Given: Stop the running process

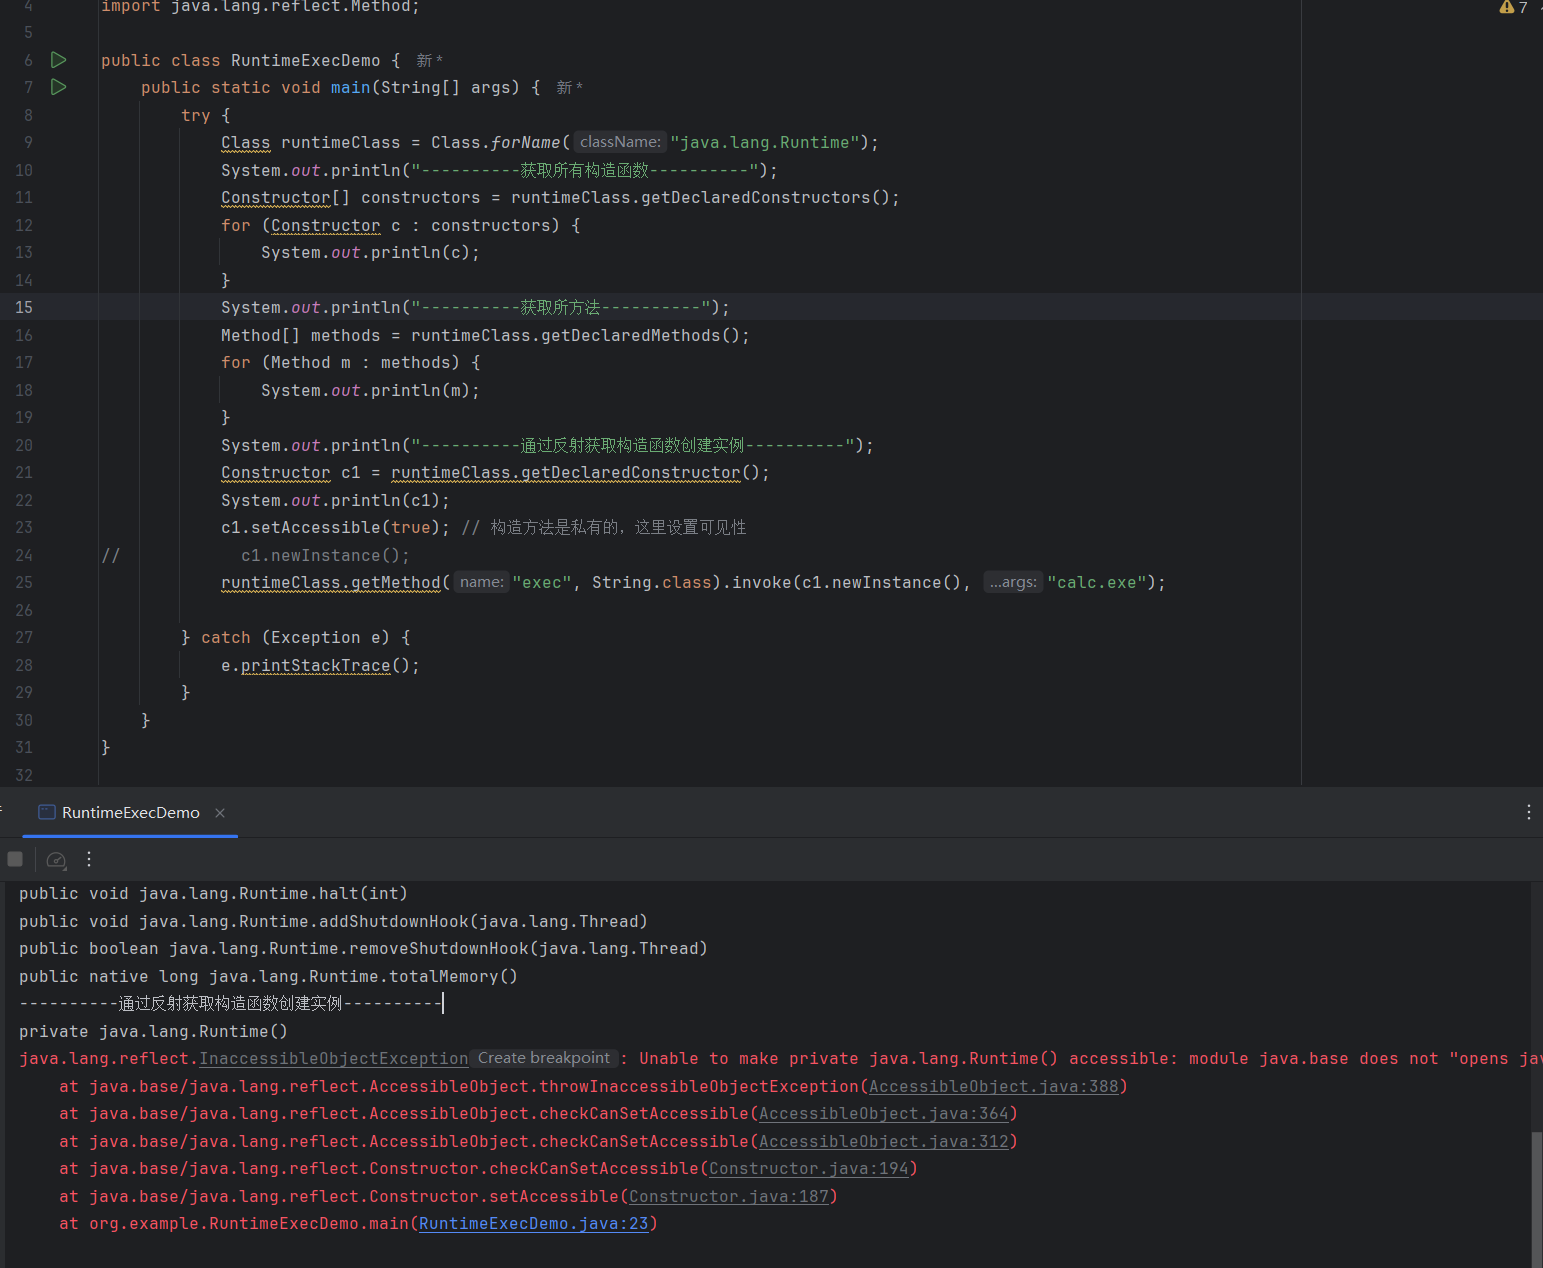Looking at the screenshot, I should (15, 859).
